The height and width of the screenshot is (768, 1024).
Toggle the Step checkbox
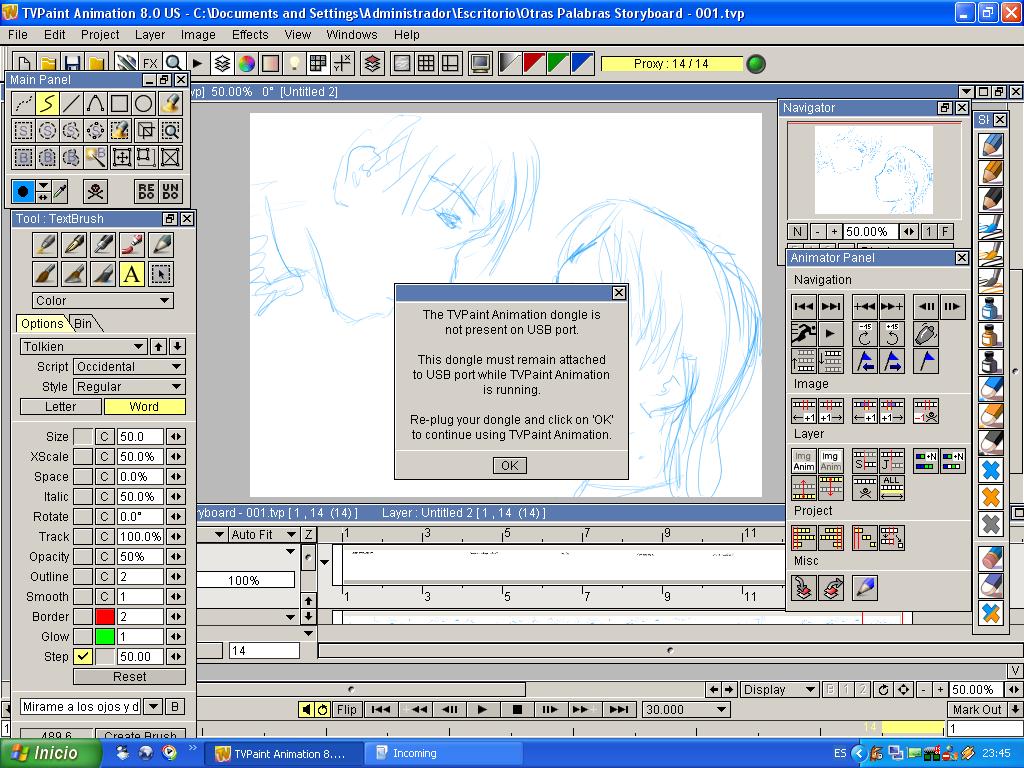[83, 656]
